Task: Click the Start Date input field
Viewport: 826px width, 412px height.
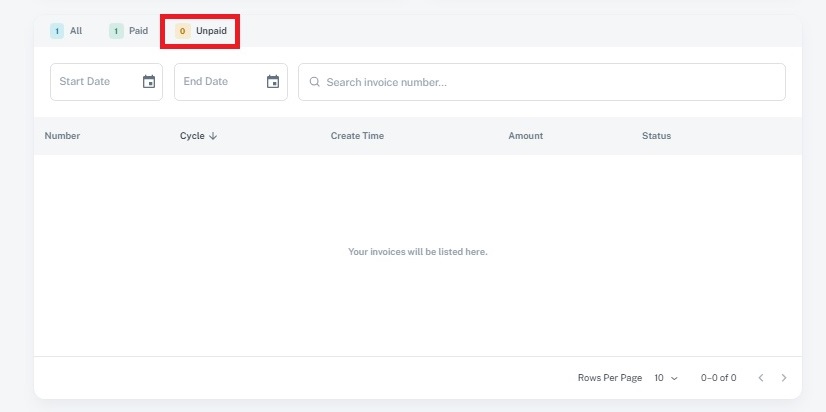Action: (x=93, y=82)
